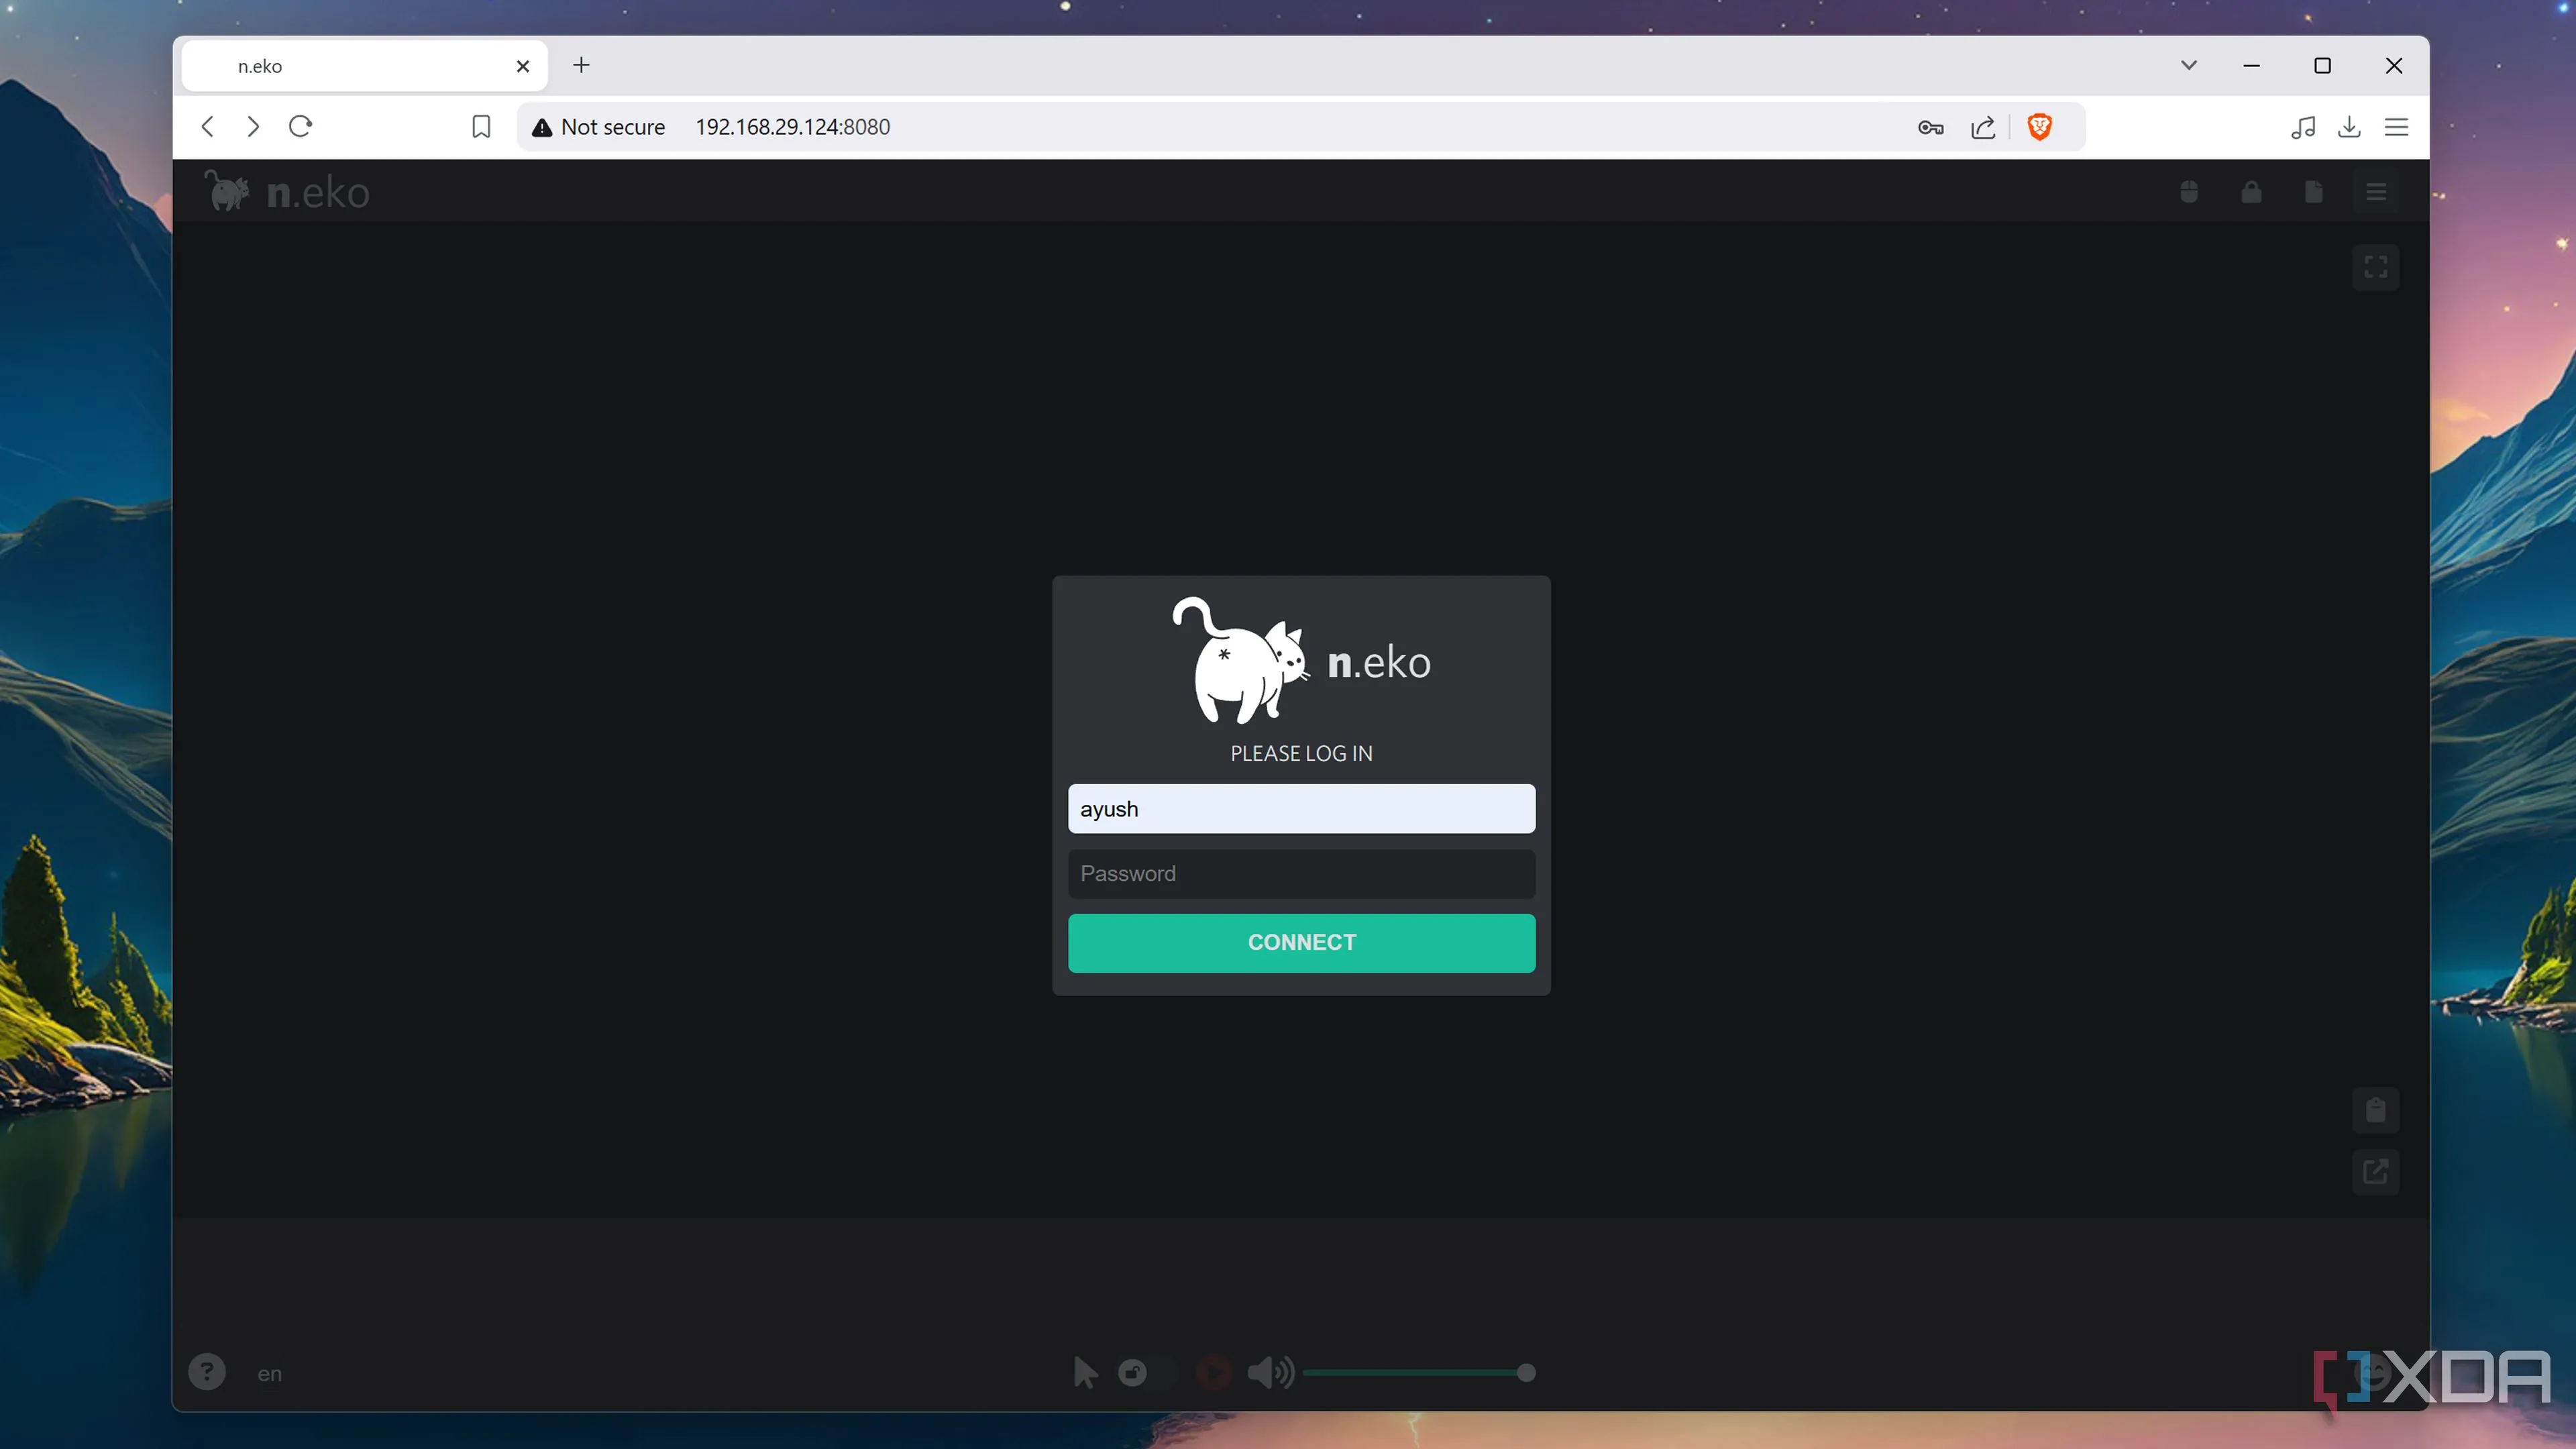Open the media music note icon

2303,127
